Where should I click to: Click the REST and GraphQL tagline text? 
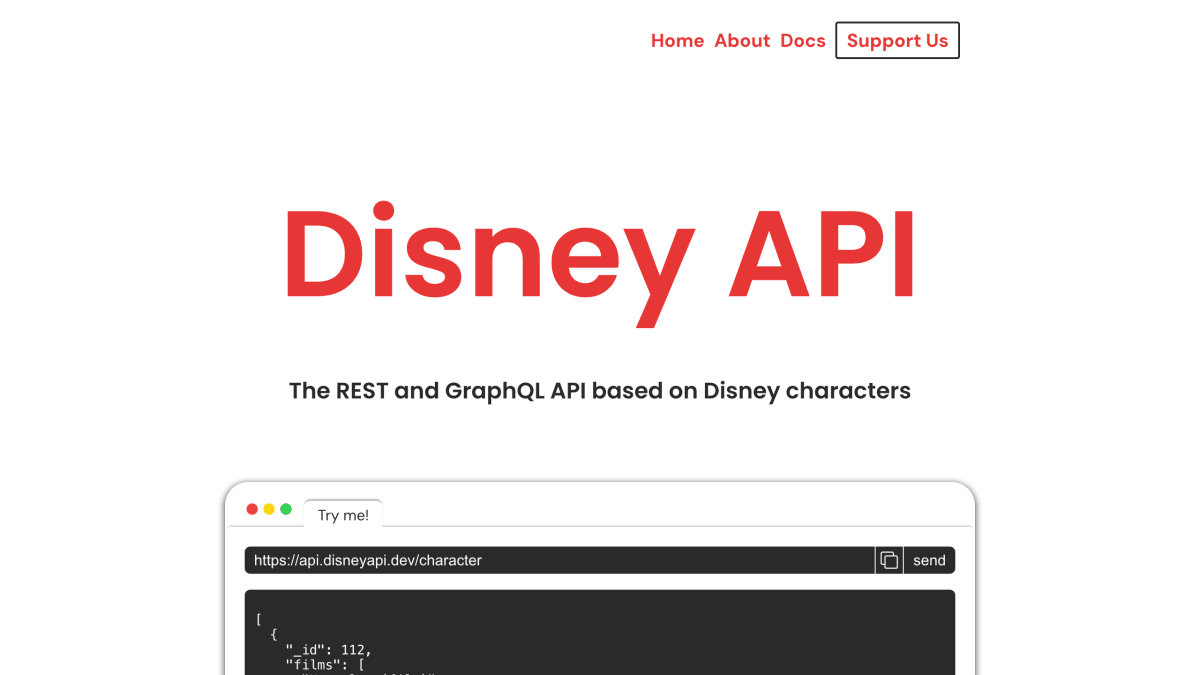tap(600, 390)
